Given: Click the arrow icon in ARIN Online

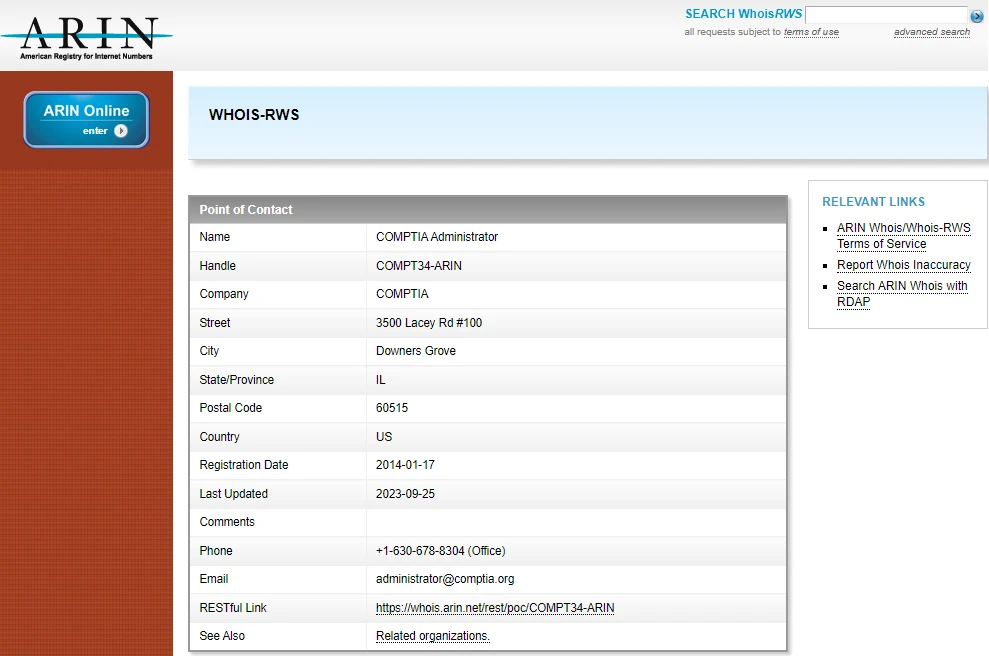Looking at the screenshot, I should coord(121,131).
